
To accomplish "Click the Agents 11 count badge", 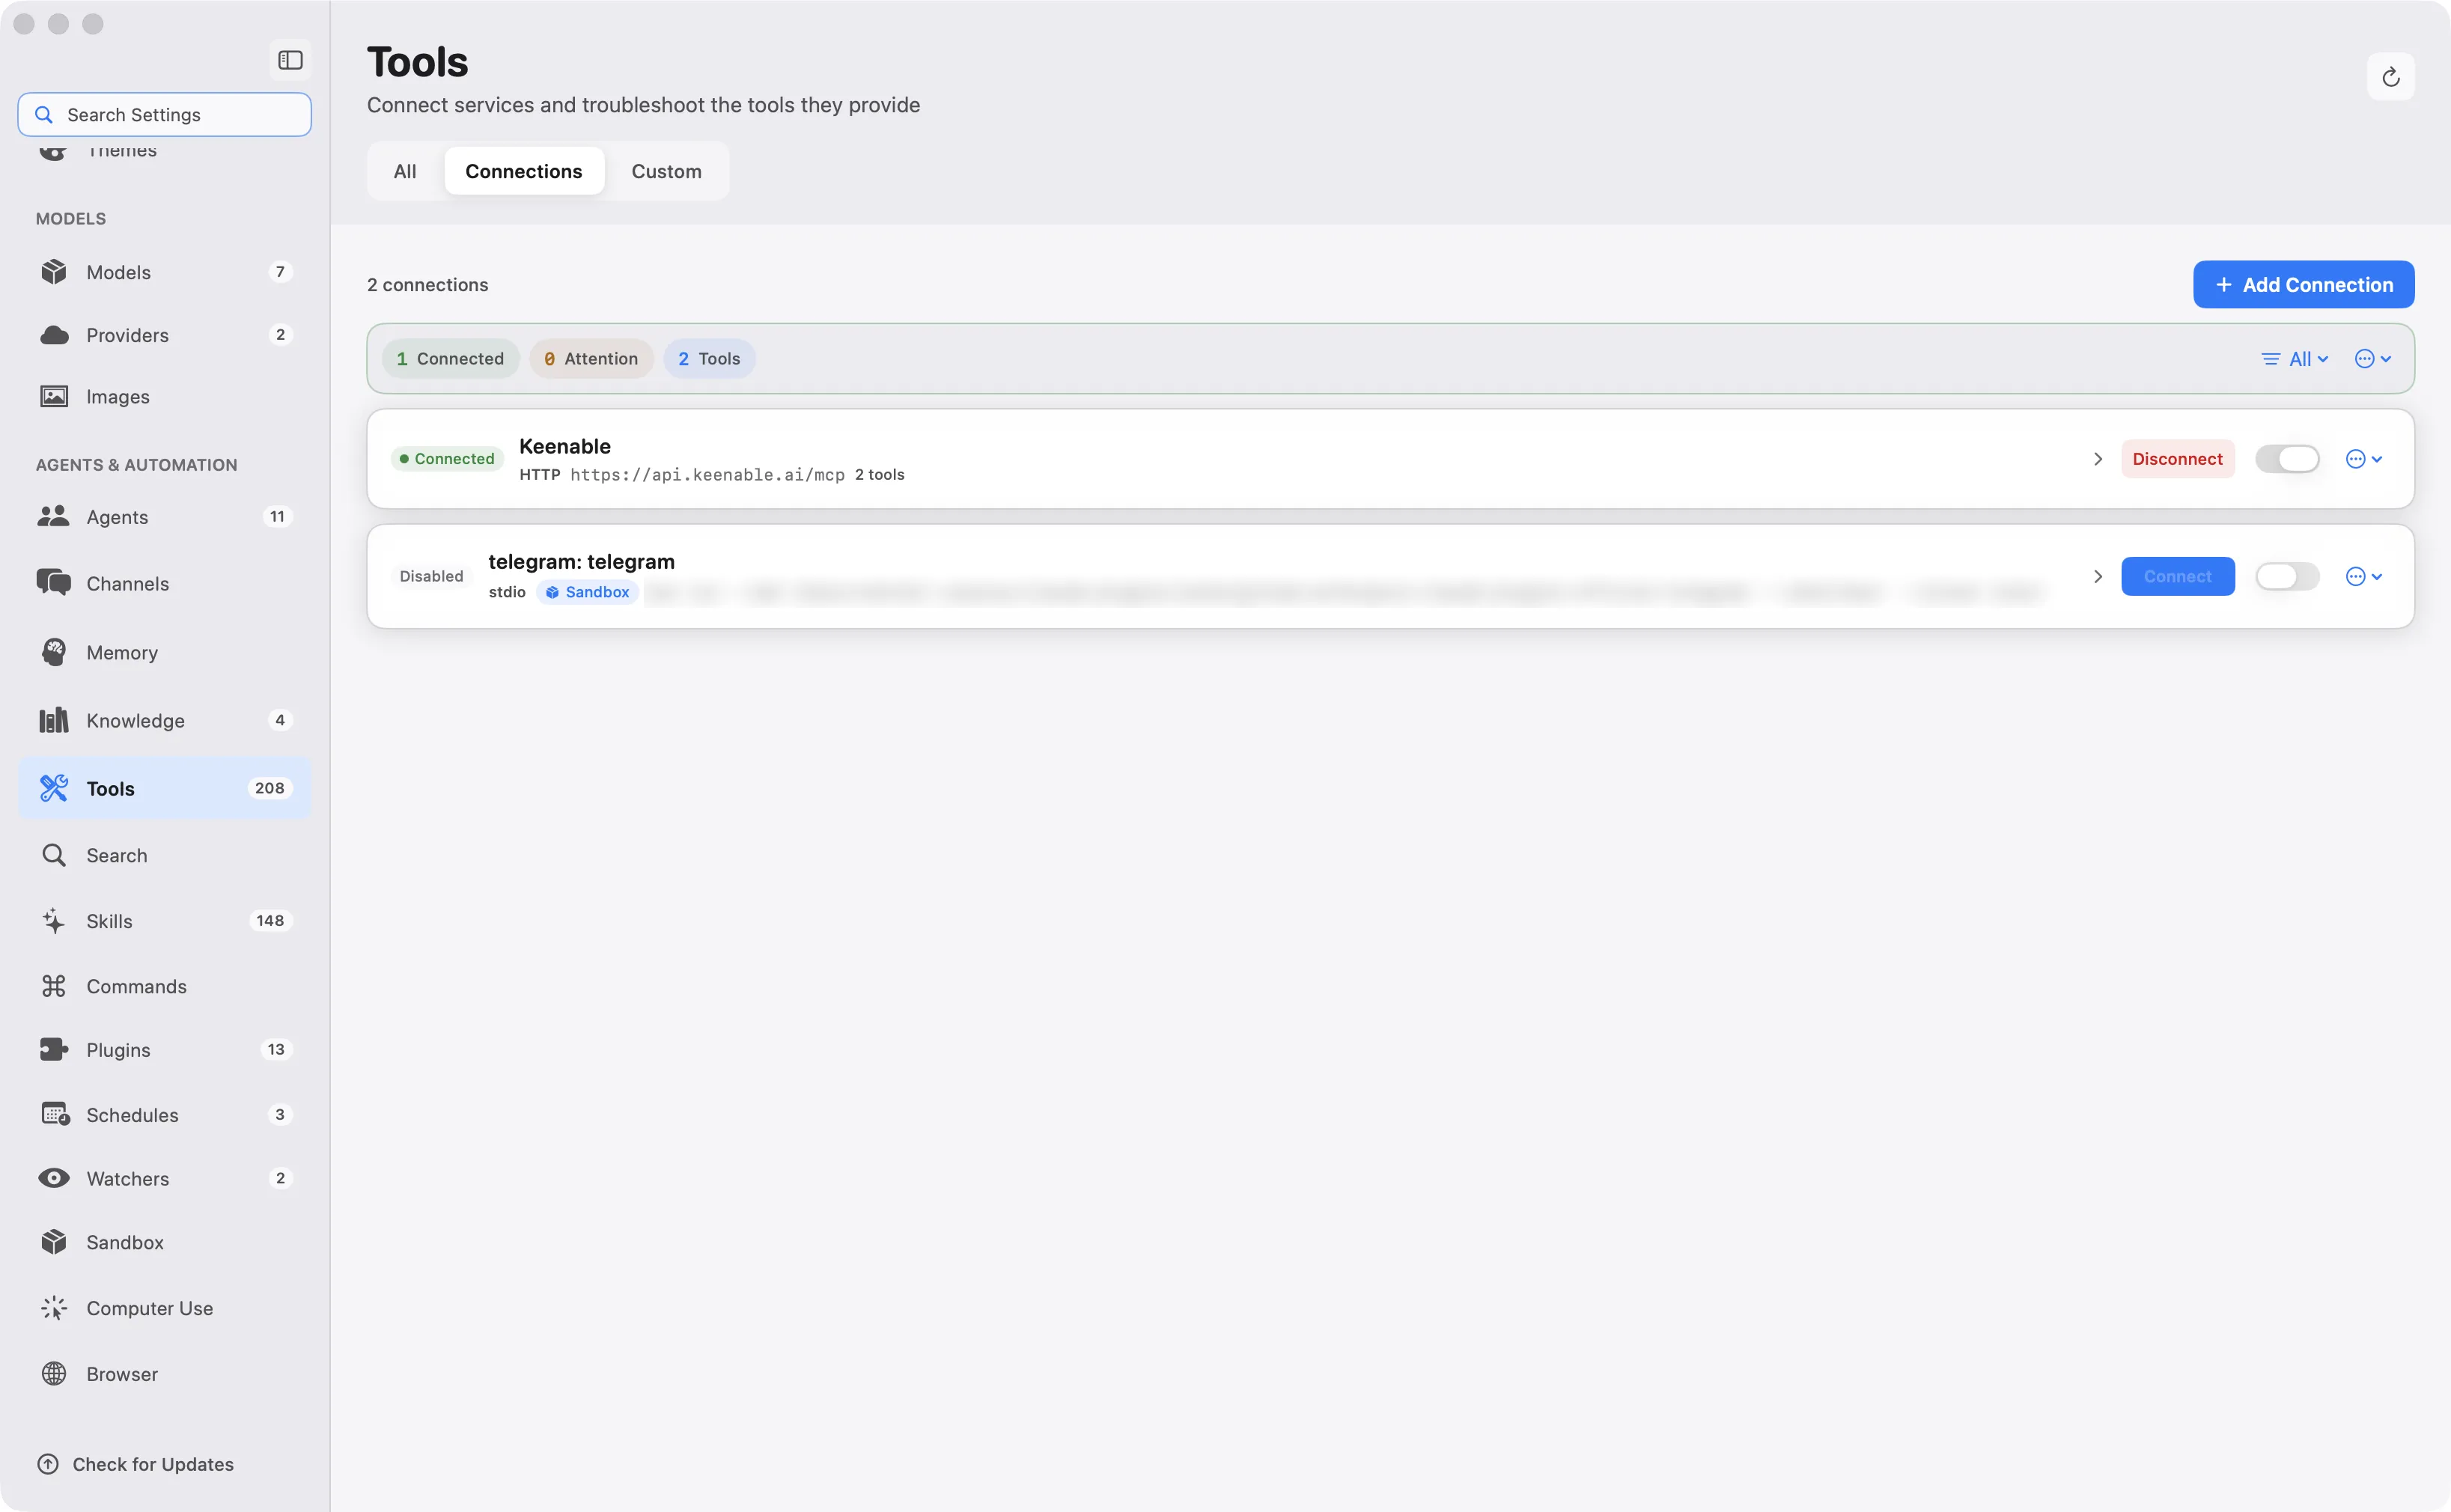I will [x=277, y=517].
